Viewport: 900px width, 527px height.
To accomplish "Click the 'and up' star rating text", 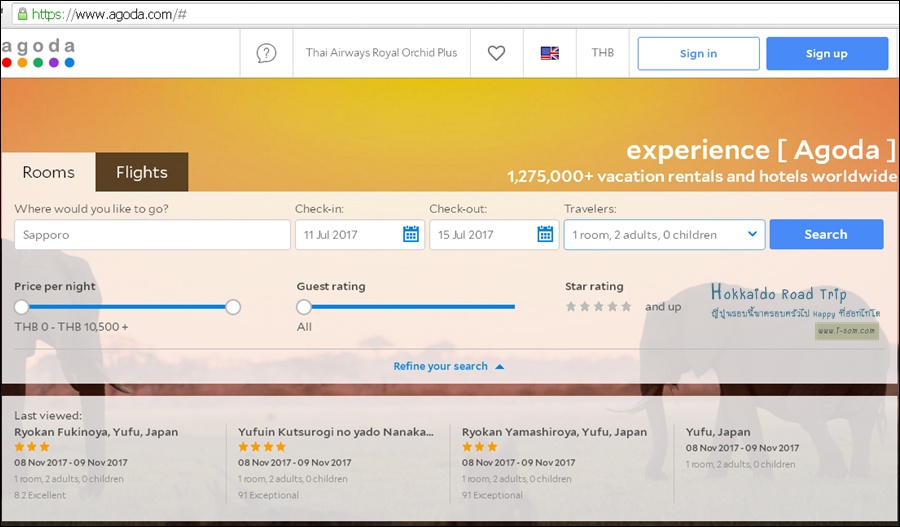I will coord(663,307).
